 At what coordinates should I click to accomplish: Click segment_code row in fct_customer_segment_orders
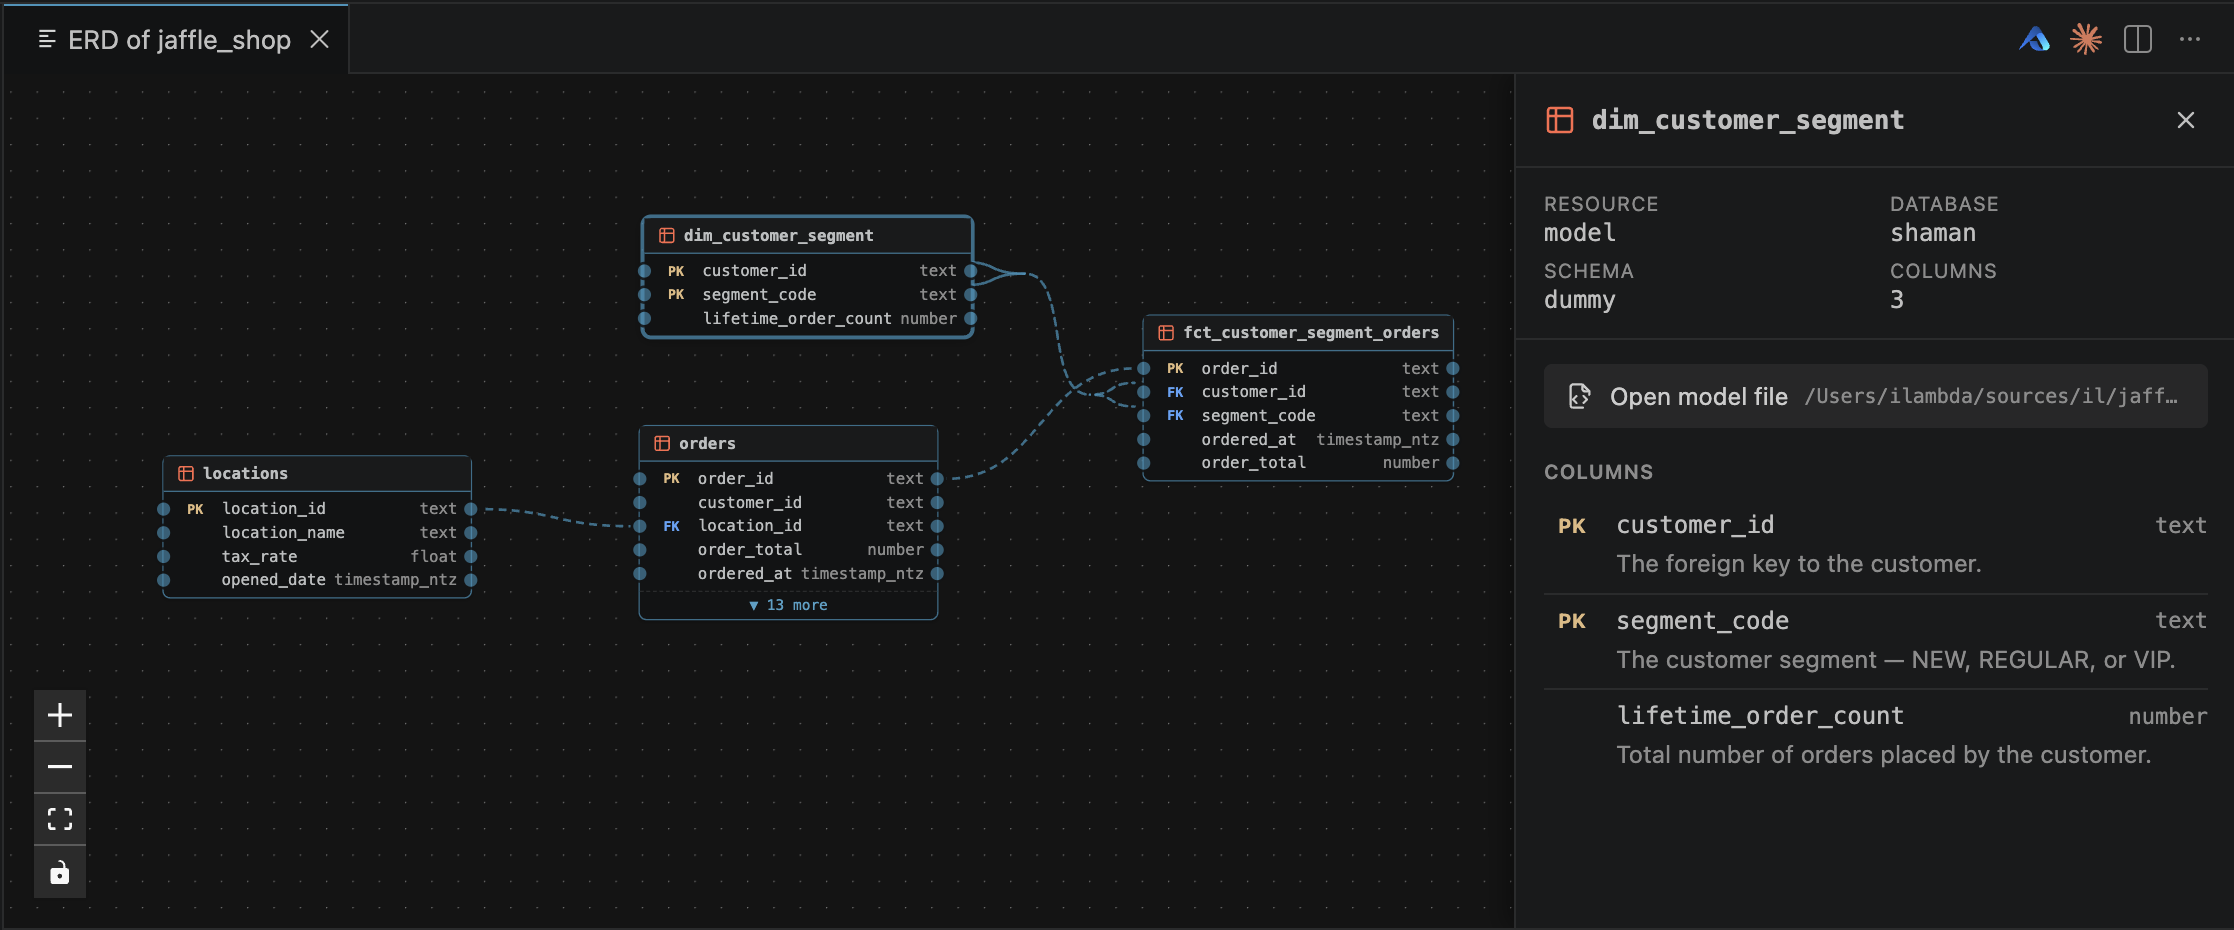(1298, 415)
